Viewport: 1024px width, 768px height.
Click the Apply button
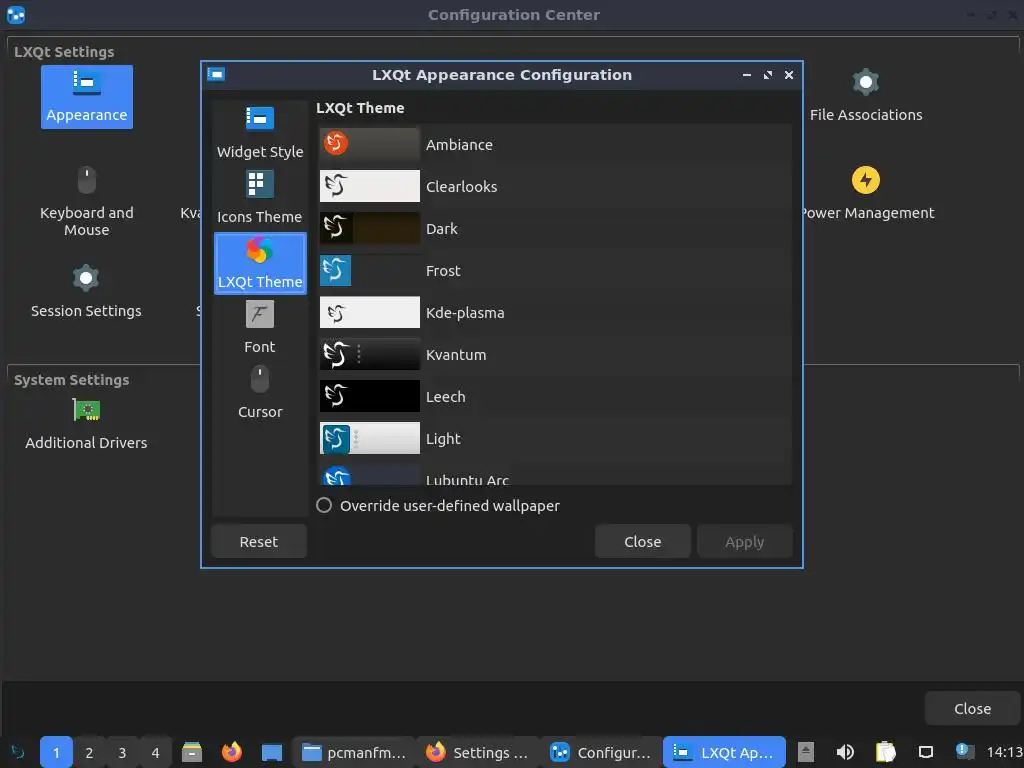point(744,541)
